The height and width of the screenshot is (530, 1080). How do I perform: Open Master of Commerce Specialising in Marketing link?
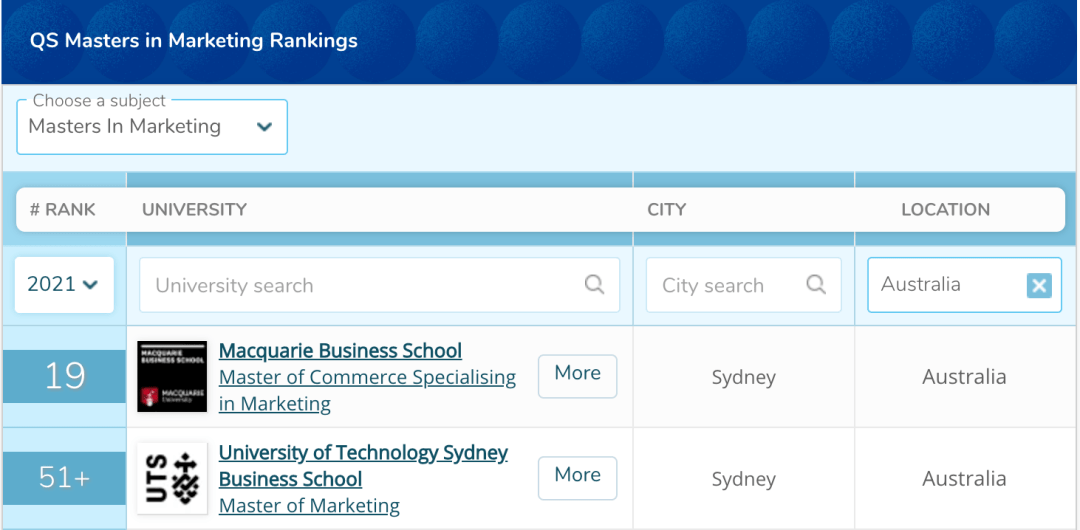(x=367, y=390)
